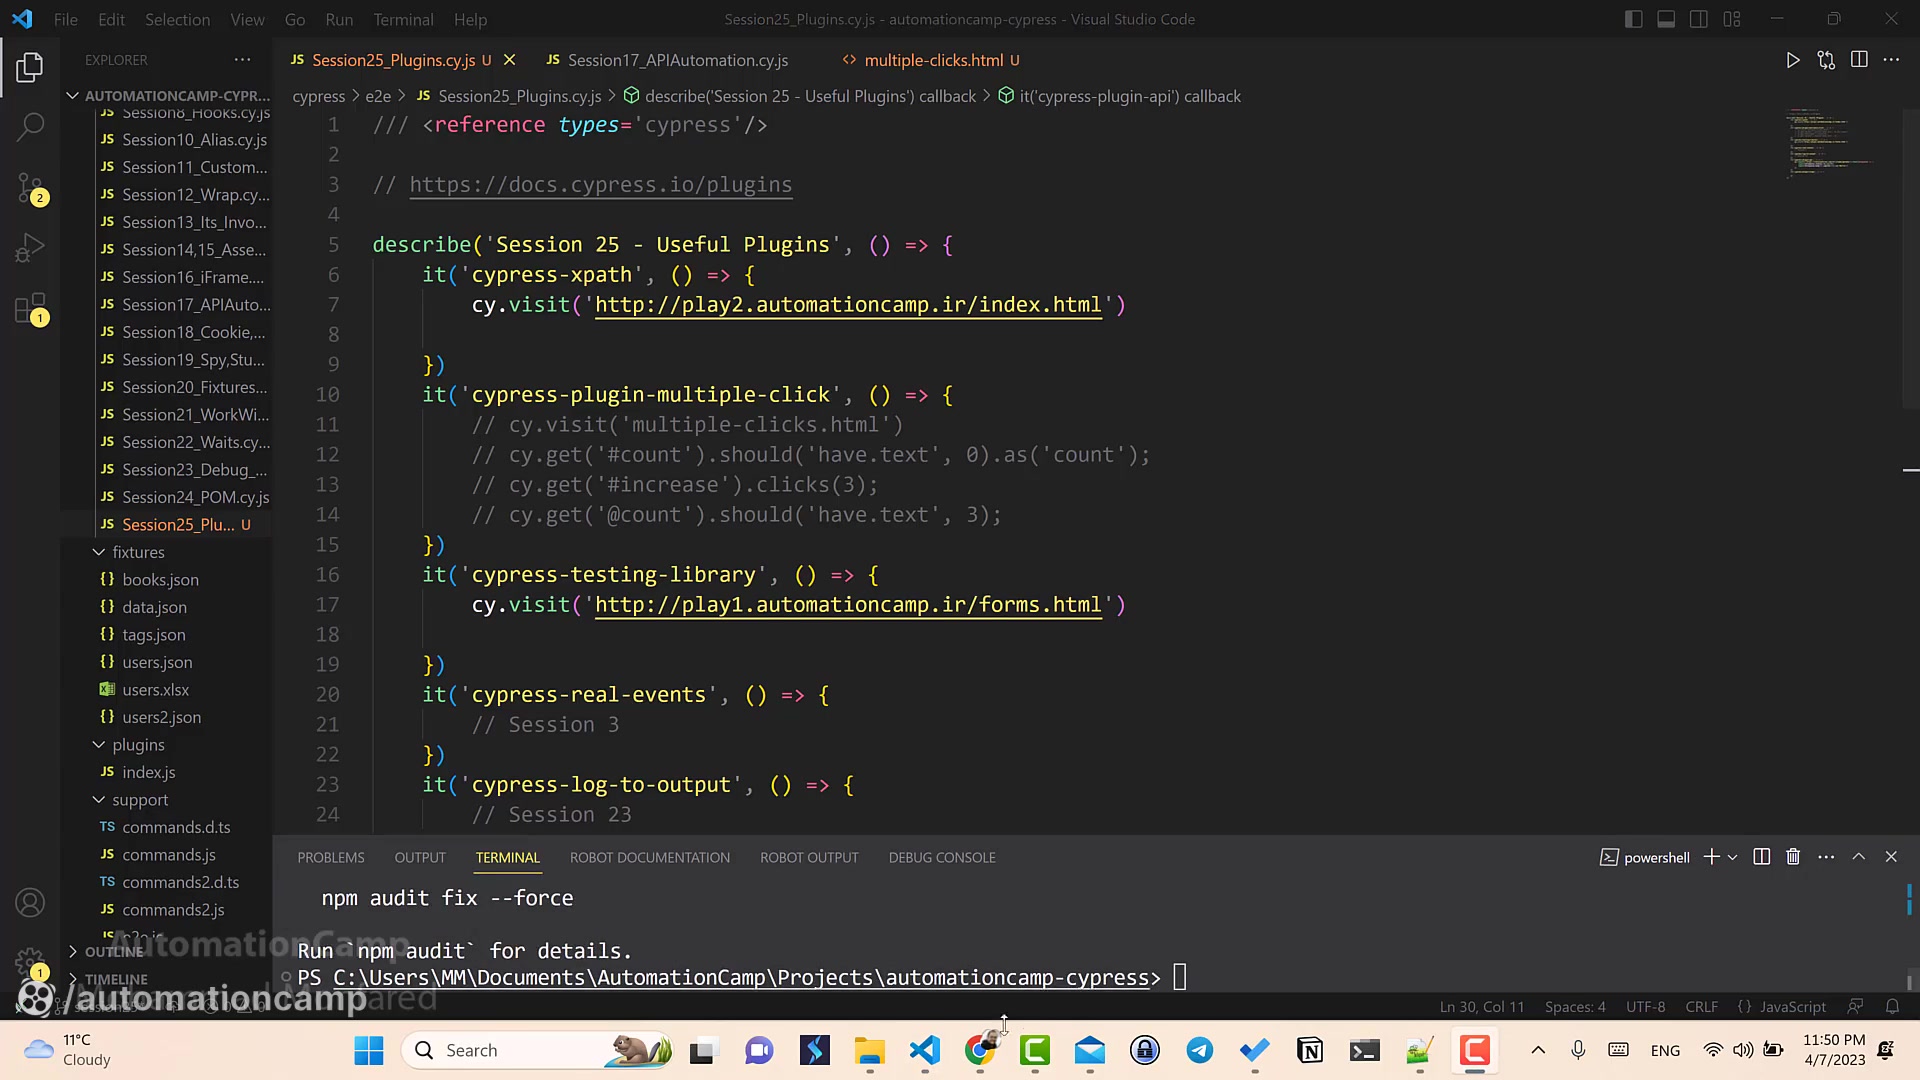
Task: Click the editor minimap preview
Action: (1830, 142)
